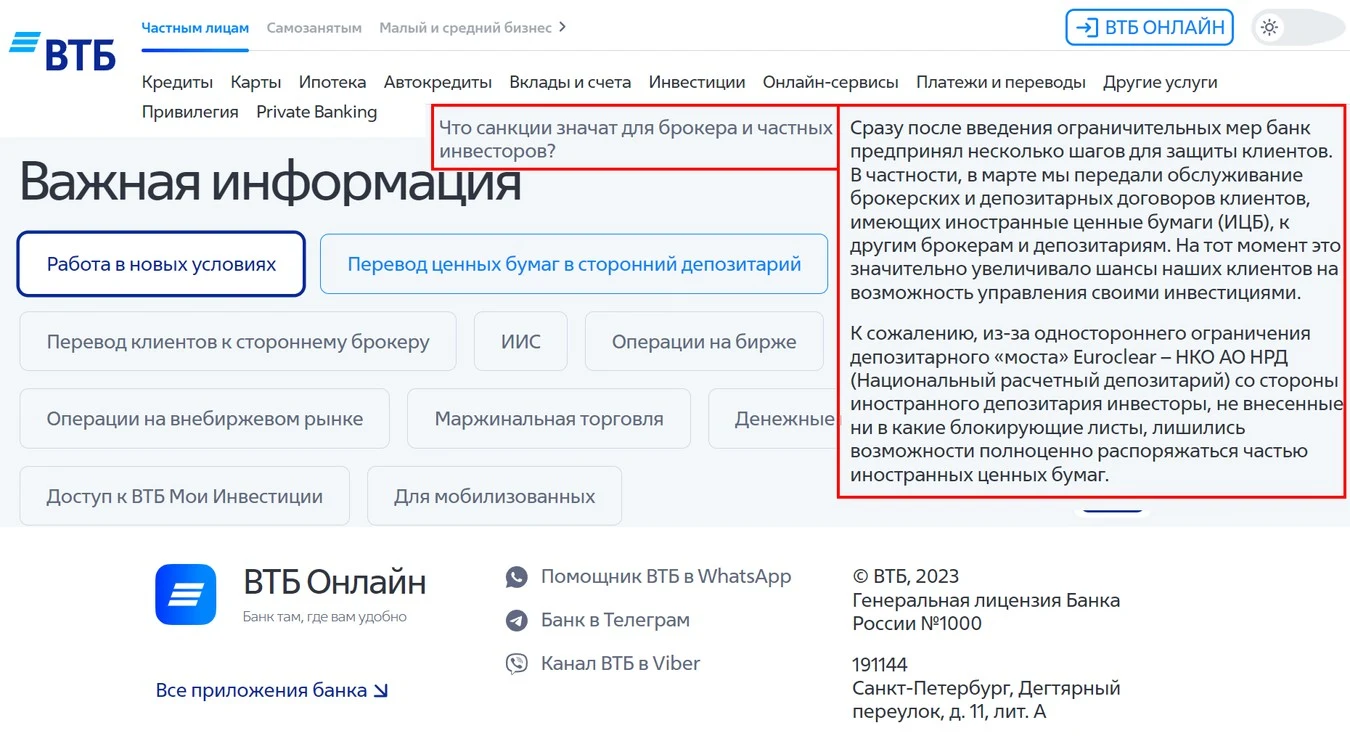The width and height of the screenshot is (1350, 744).
Task: Switch to Самозанятым section
Action: [x=314, y=28]
